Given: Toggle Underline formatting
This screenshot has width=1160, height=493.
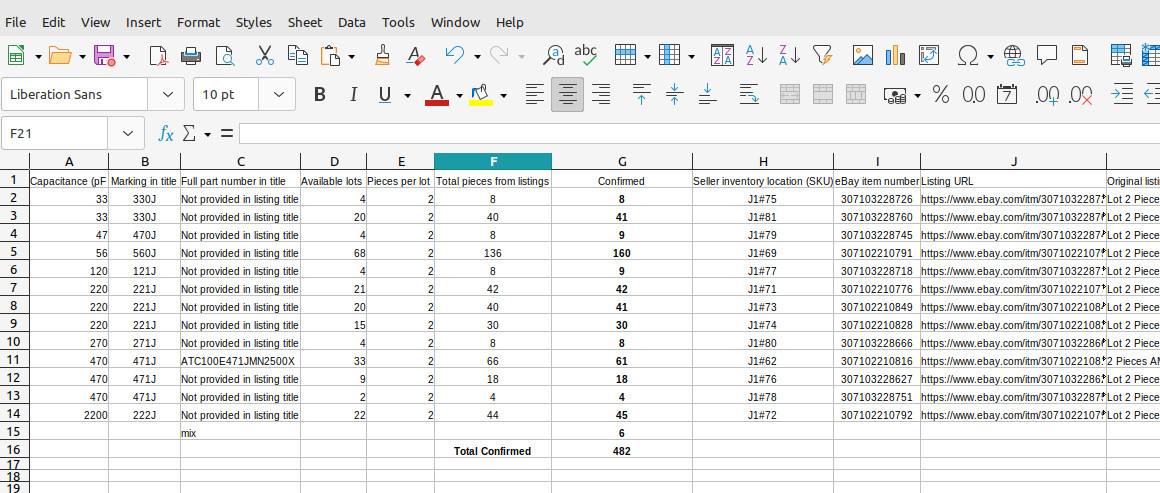Looking at the screenshot, I should (385, 95).
